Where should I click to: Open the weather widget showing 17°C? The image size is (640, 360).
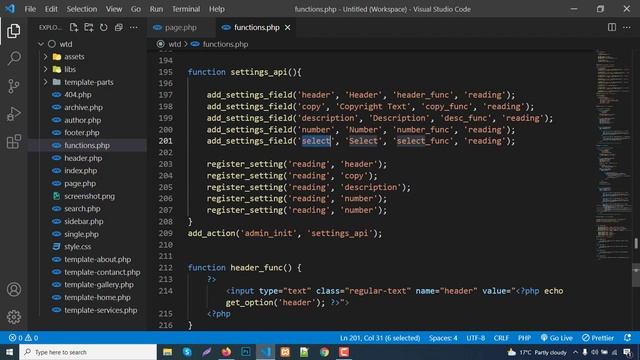(x=537, y=352)
